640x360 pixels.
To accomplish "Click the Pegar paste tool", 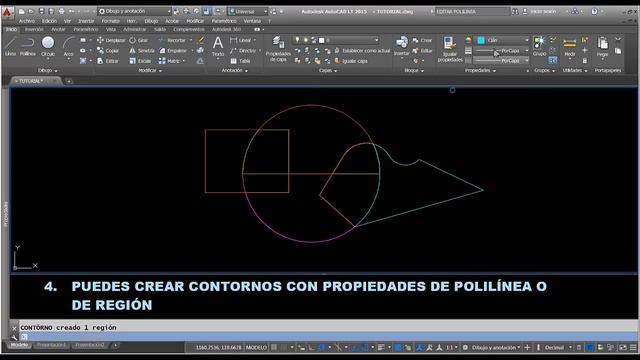I will 602,47.
